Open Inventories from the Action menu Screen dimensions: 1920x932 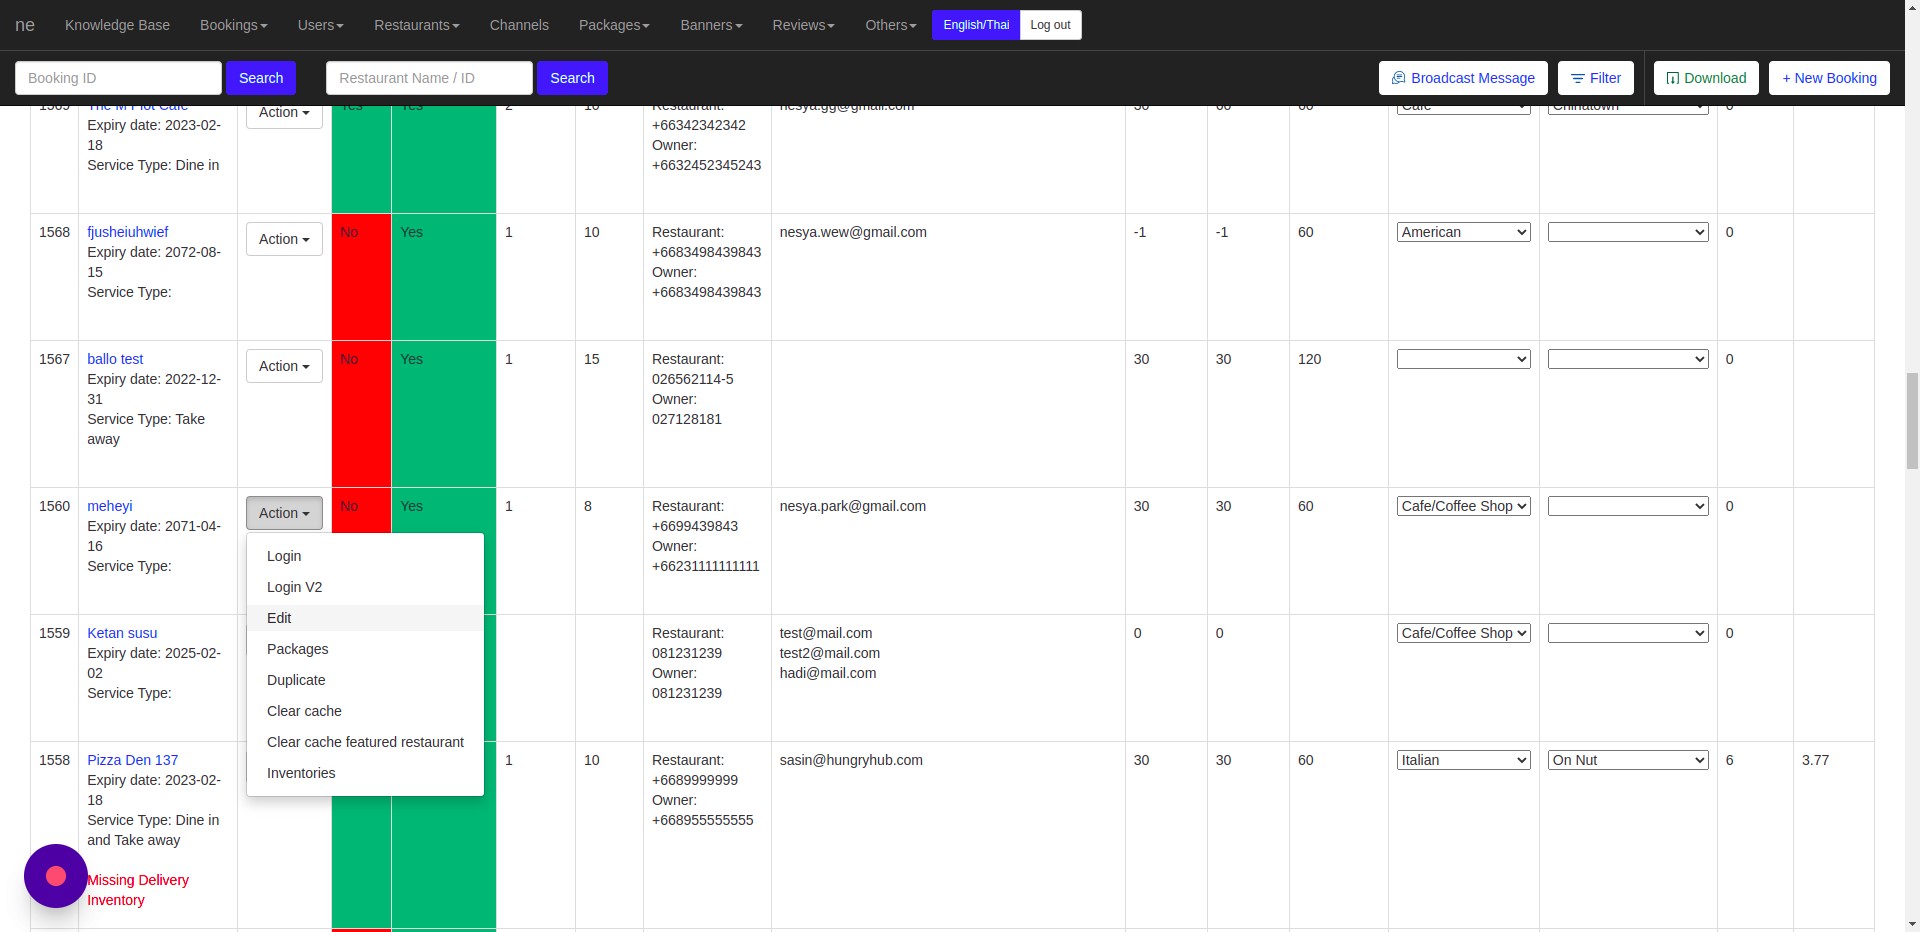tap(301, 773)
